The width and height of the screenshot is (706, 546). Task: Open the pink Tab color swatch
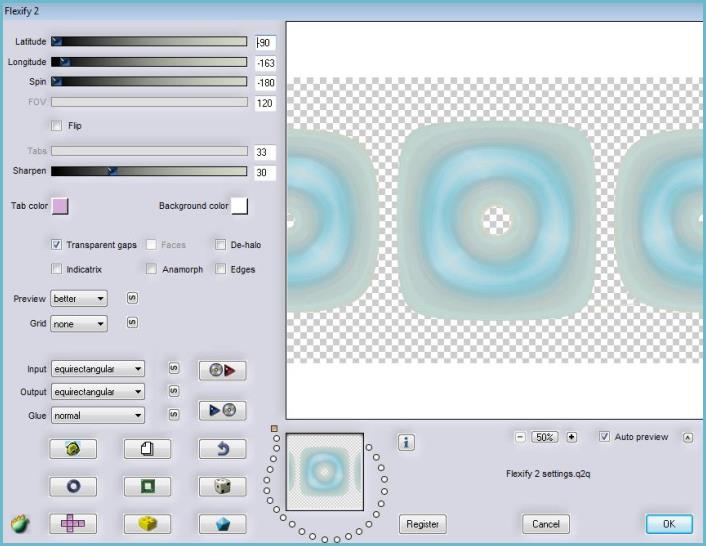click(x=59, y=206)
